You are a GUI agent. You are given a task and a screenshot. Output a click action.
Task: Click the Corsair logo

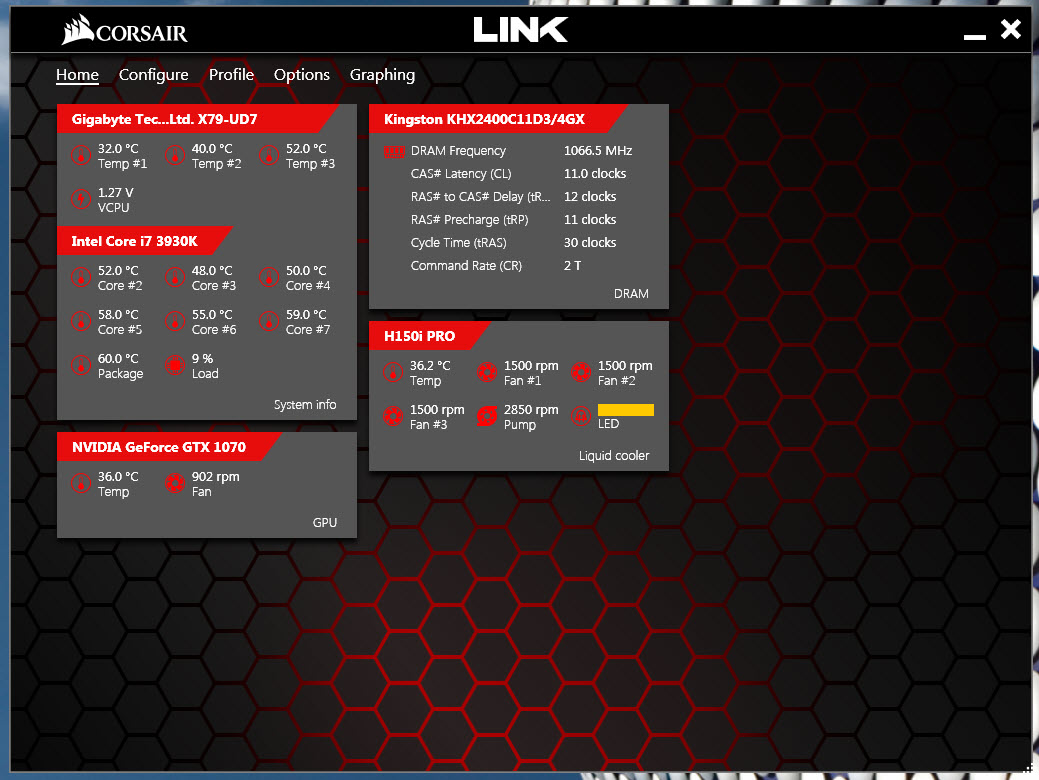[x=125, y=30]
